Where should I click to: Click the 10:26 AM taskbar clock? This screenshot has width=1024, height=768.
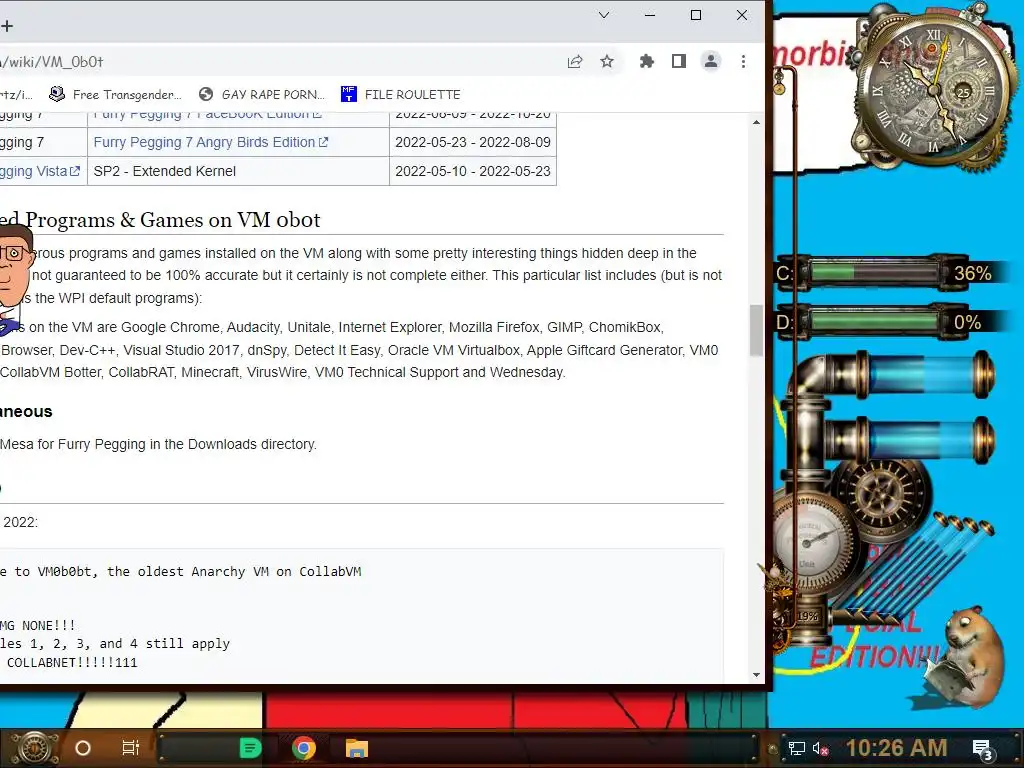point(897,748)
